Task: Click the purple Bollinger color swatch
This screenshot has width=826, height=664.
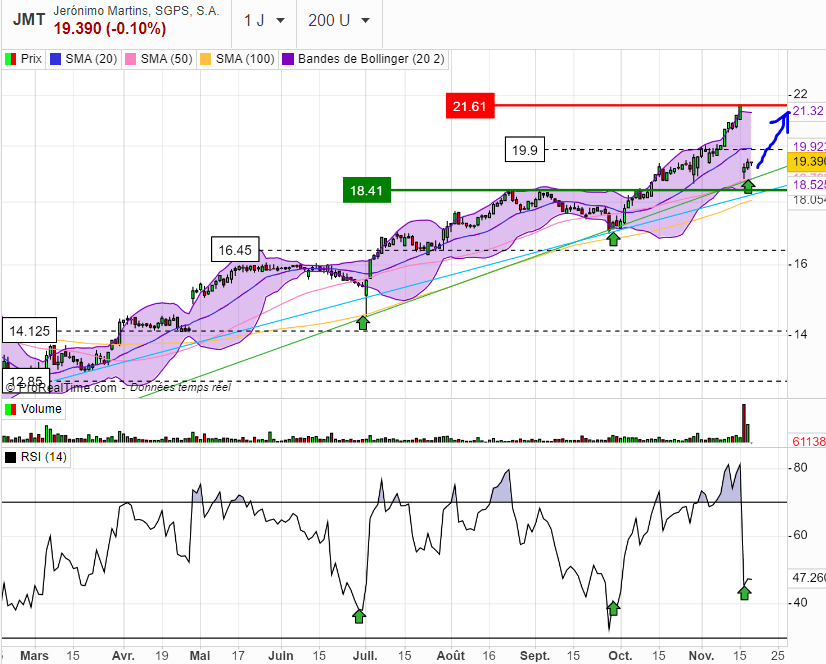Action: (x=288, y=59)
